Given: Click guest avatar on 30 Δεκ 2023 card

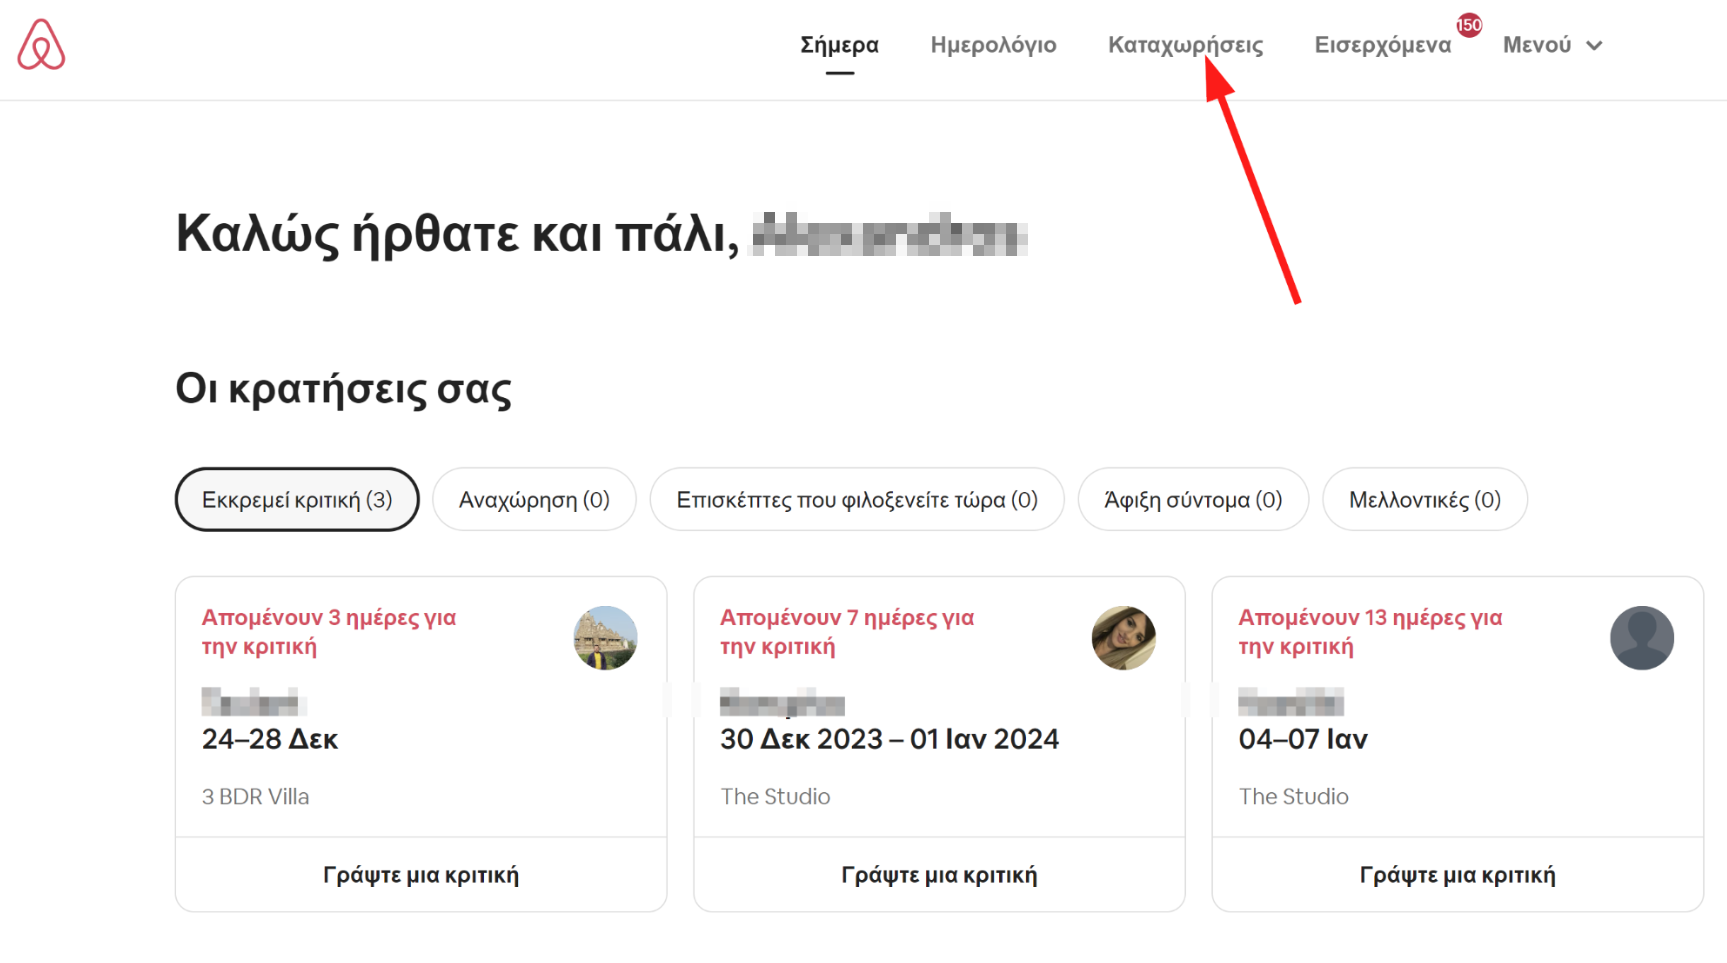Looking at the screenshot, I should point(1123,638).
